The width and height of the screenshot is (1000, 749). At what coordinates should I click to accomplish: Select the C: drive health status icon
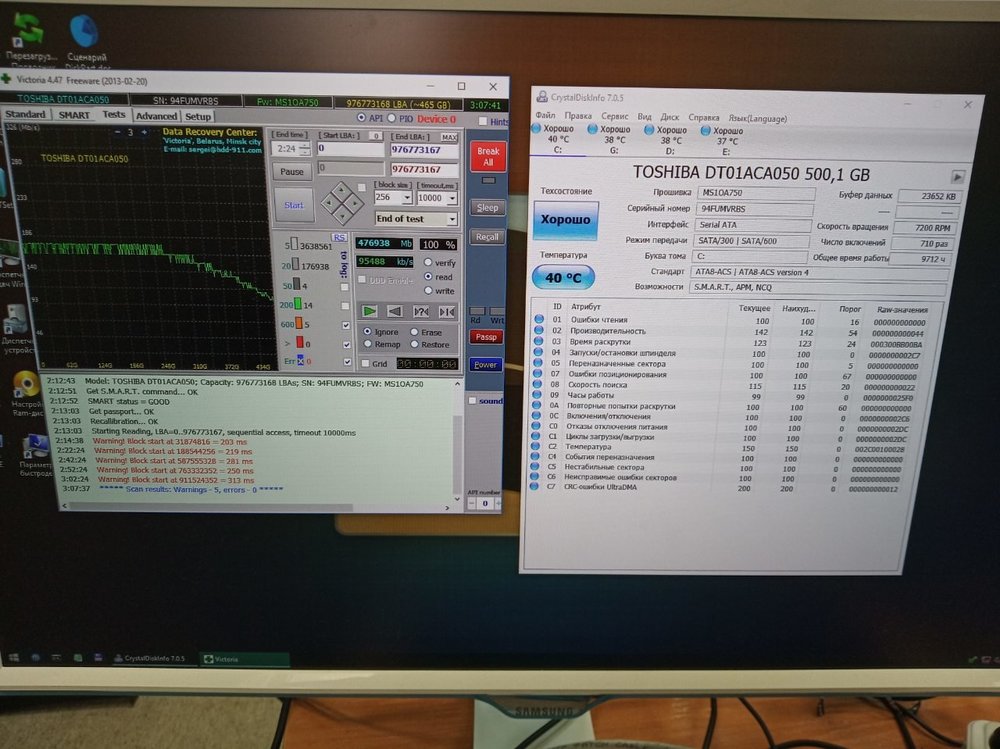pos(537,131)
